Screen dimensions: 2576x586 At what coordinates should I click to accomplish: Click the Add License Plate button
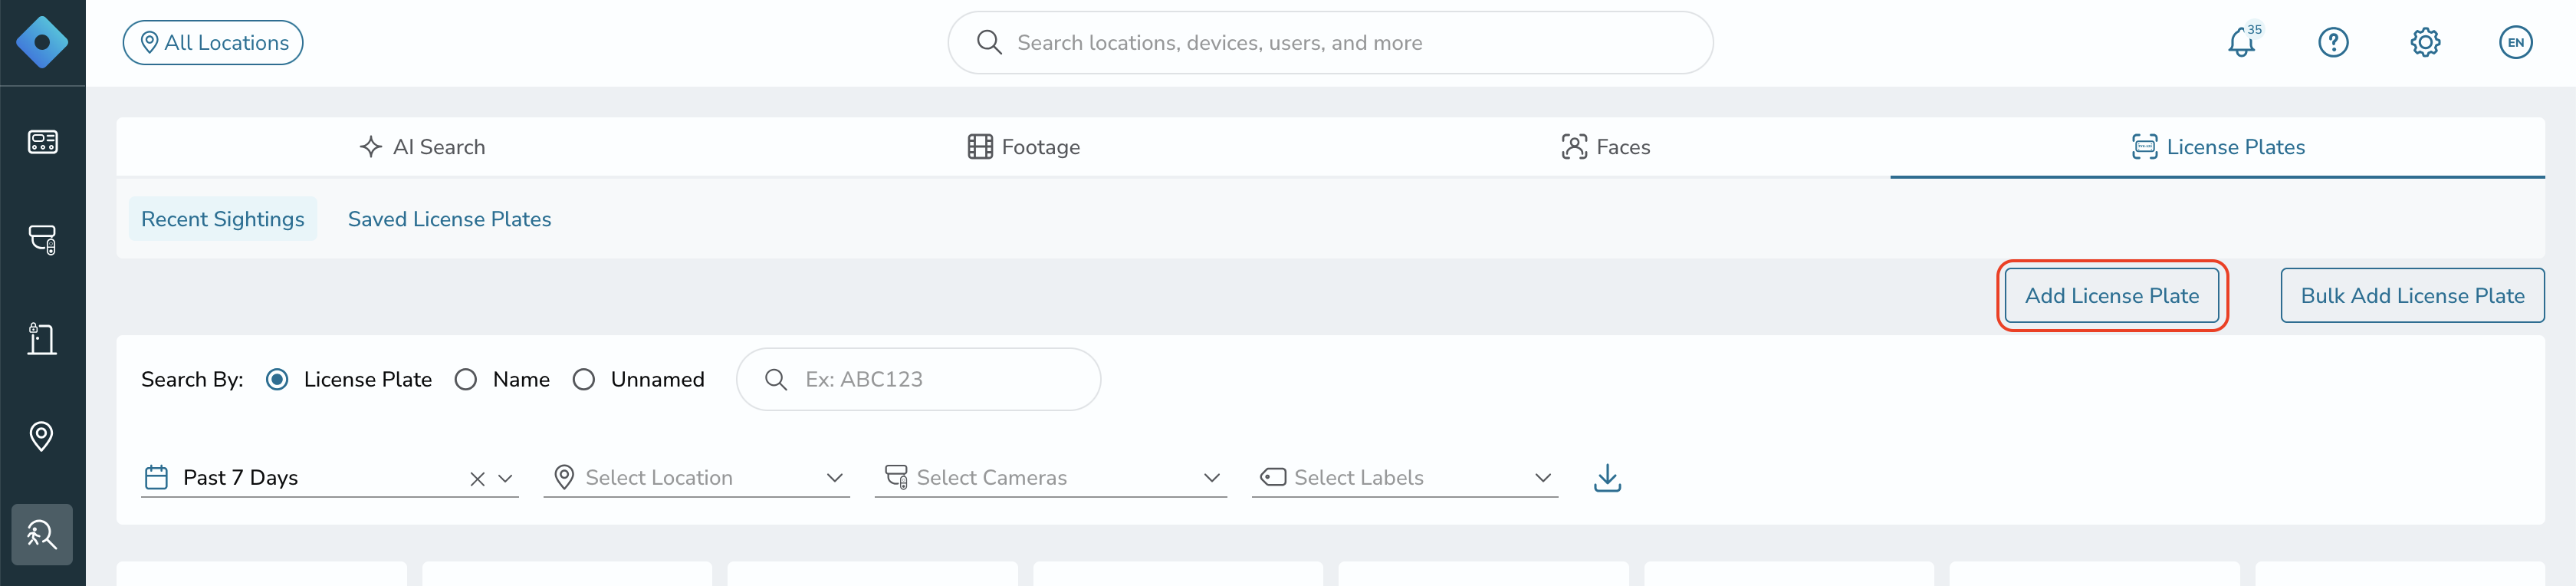2112,295
